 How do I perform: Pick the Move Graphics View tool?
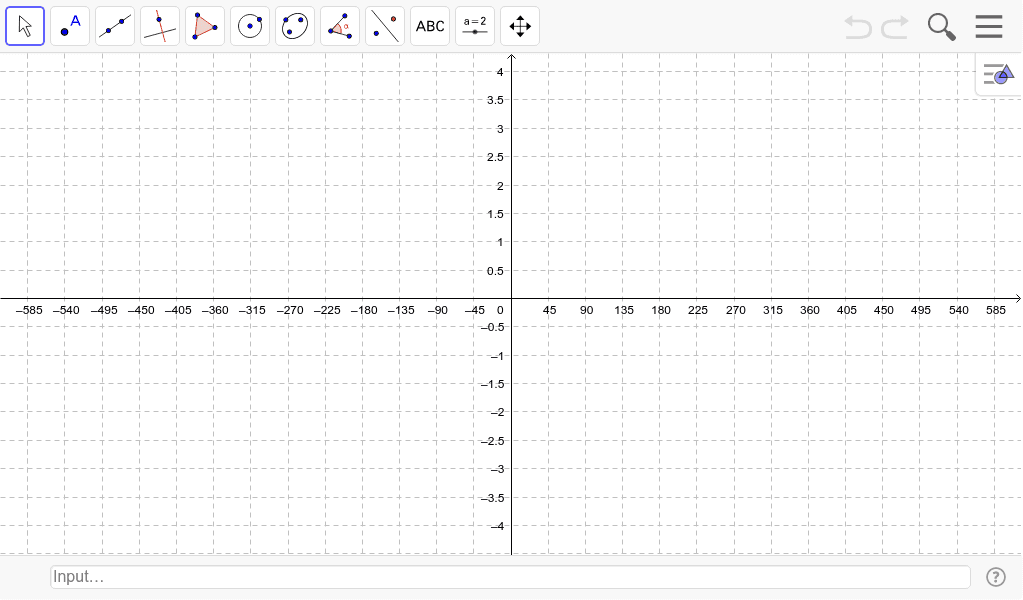pyautogui.click(x=520, y=26)
